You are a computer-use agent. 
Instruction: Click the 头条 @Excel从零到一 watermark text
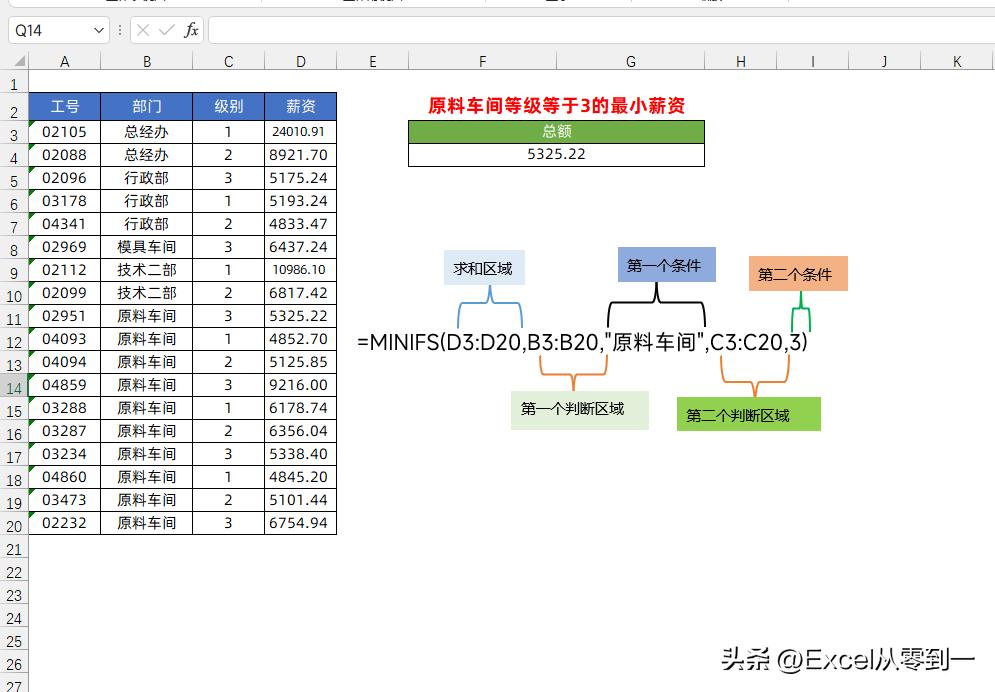click(849, 661)
